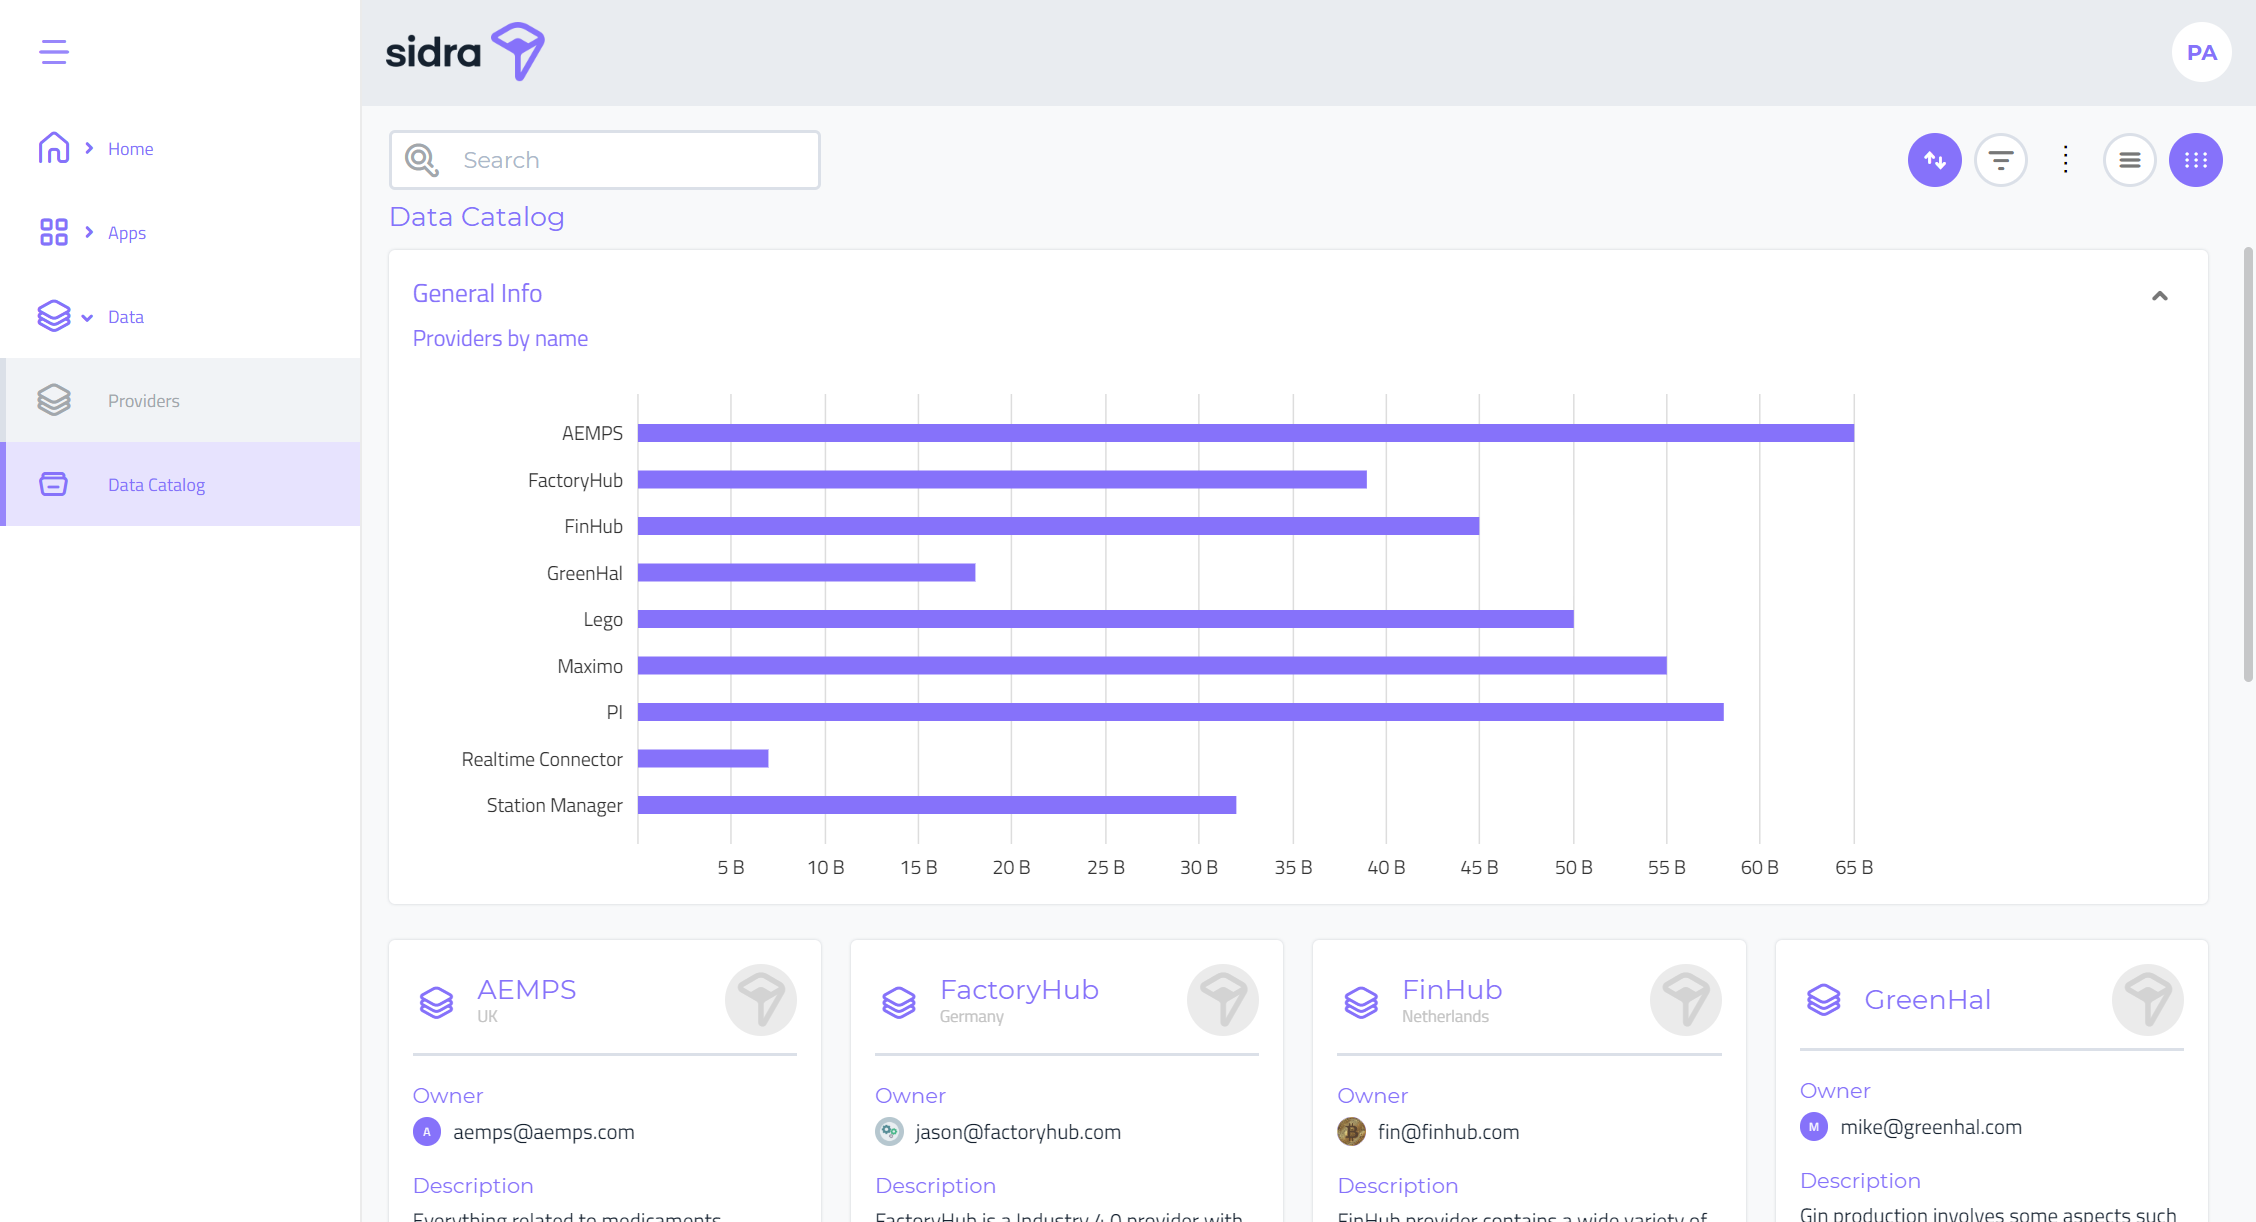Screen dimensions: 2256x1222
Task: Open the AEMPS provider card title
Action: [x=526, y=990]
